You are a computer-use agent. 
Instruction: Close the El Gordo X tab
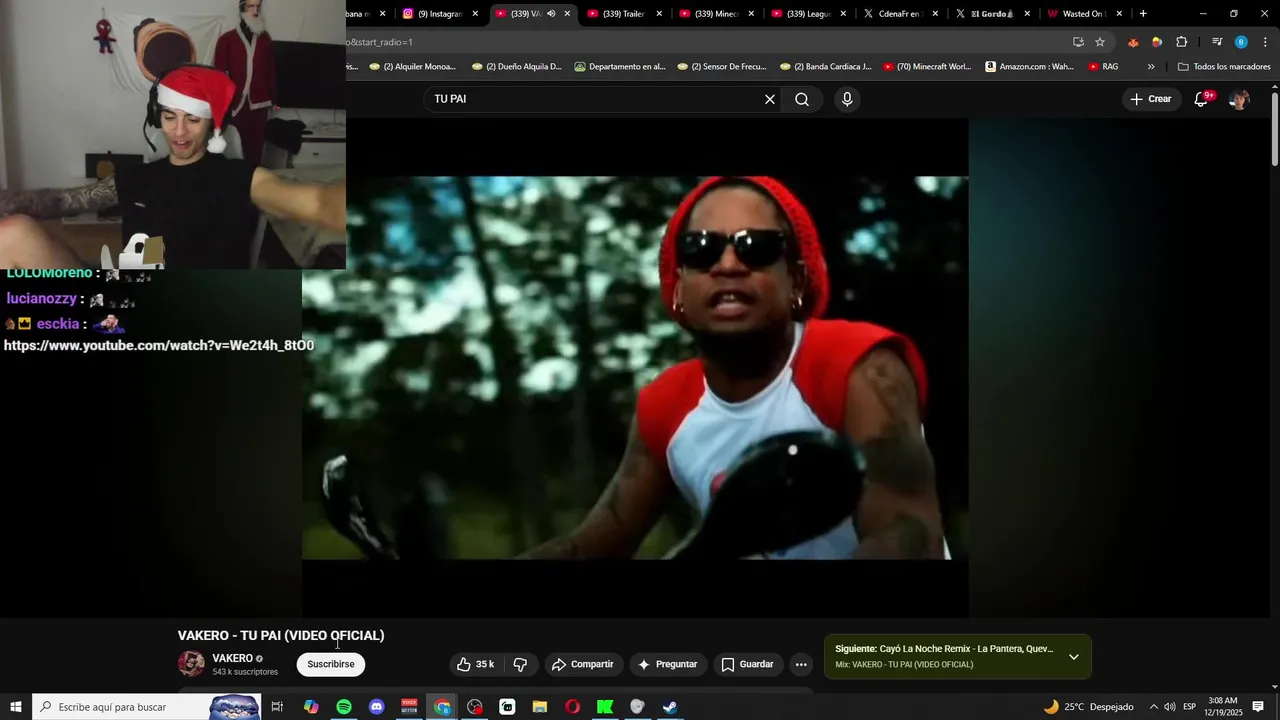[1027, 14]
